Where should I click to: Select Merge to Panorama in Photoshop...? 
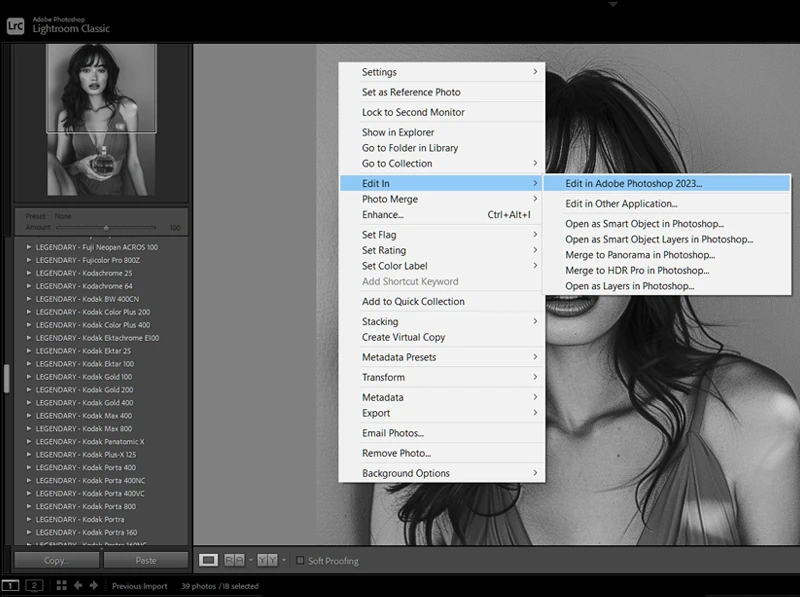point(667,255)
